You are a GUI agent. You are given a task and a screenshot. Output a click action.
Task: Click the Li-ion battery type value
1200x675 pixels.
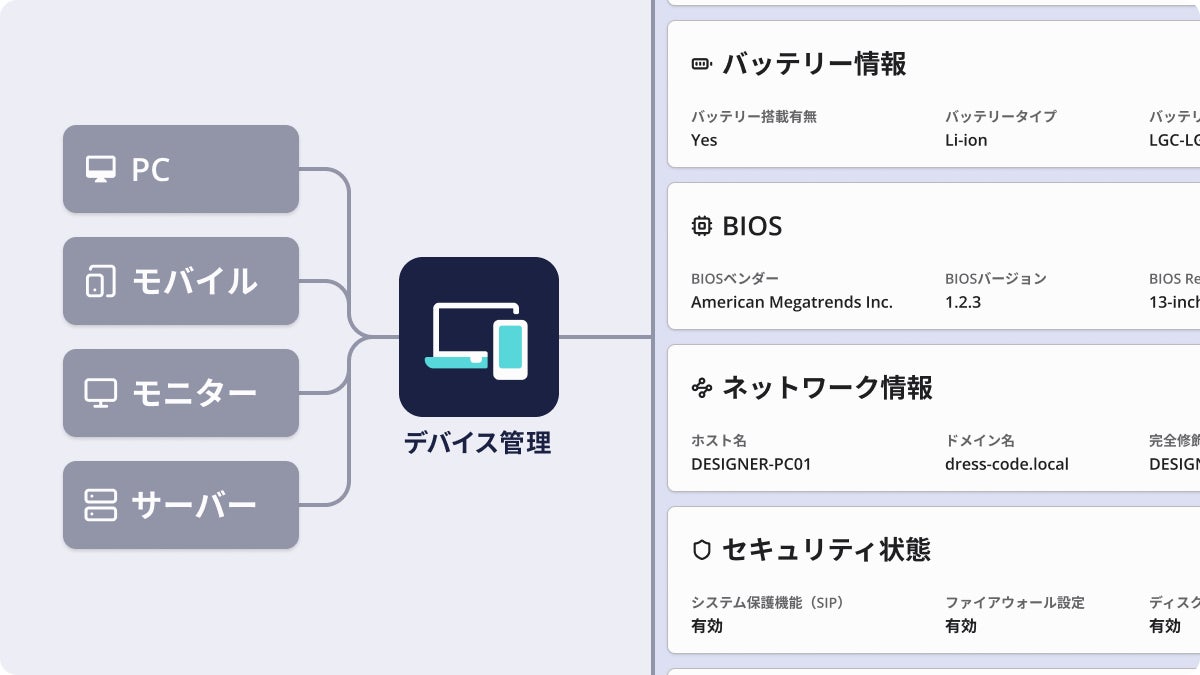[966, 140]
